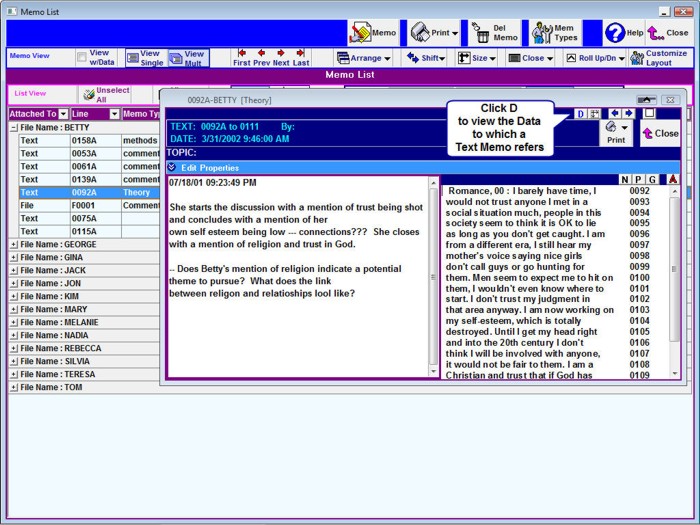The image size is (700, 525).
Task: Open the Del Memo tool
Action: coord(495,33)
